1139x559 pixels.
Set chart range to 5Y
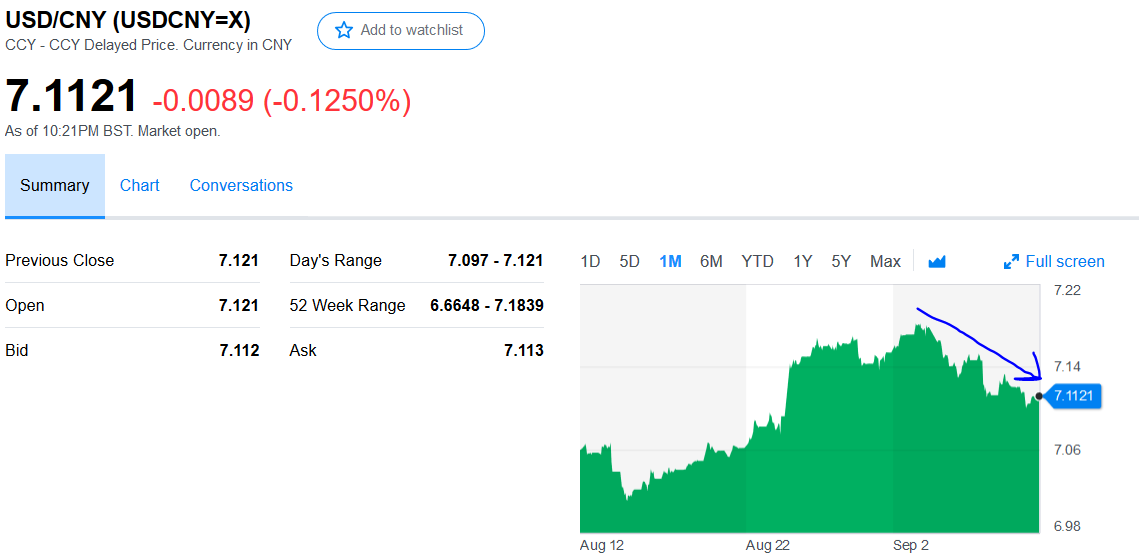(x=841, y=261)
